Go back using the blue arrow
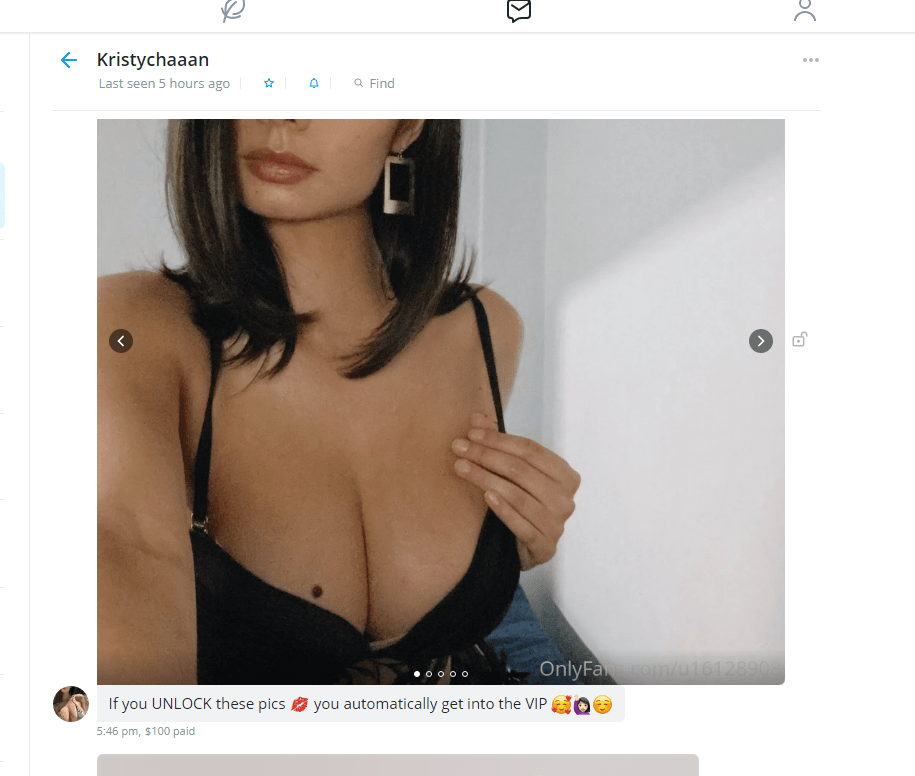The width and height of the screenshot is (915, 776). click(x=69, y=60)
